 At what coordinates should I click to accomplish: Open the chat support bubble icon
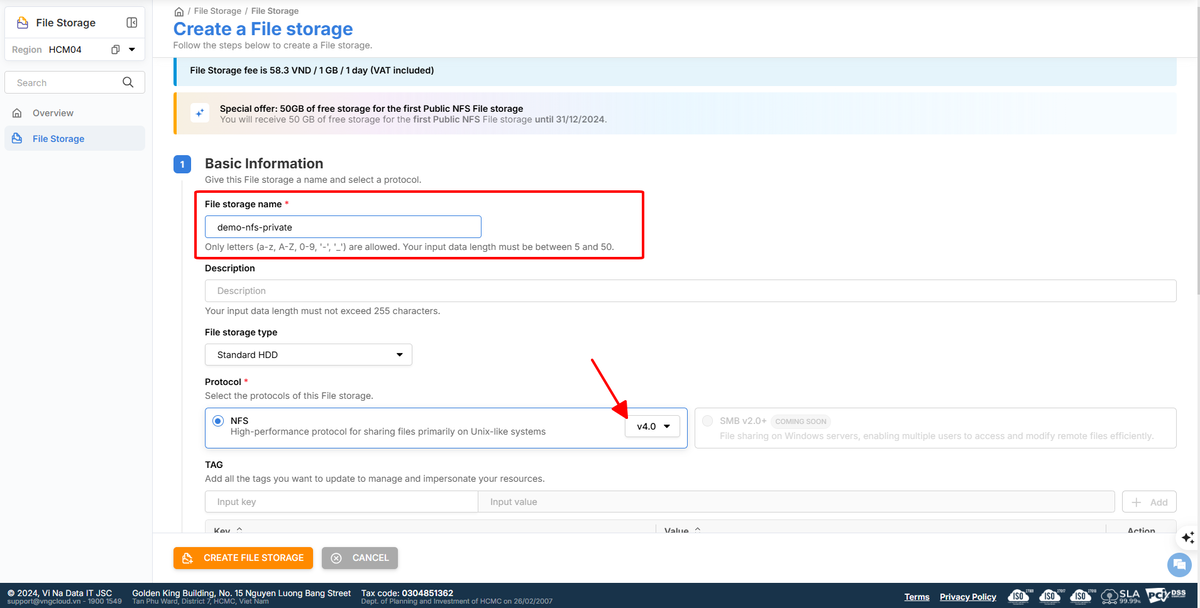click(x=1180, y=565)
